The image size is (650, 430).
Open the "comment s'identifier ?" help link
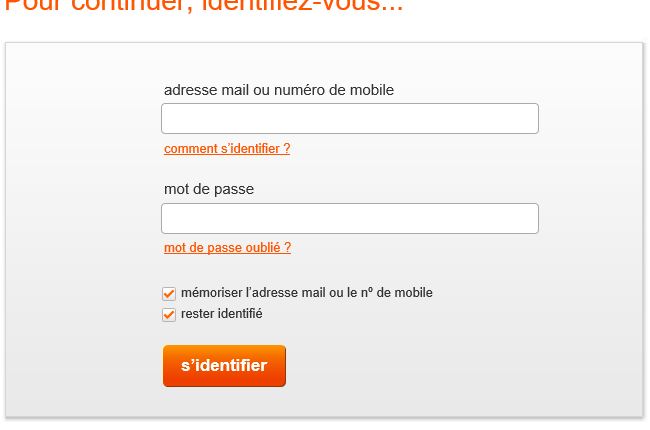227,149
